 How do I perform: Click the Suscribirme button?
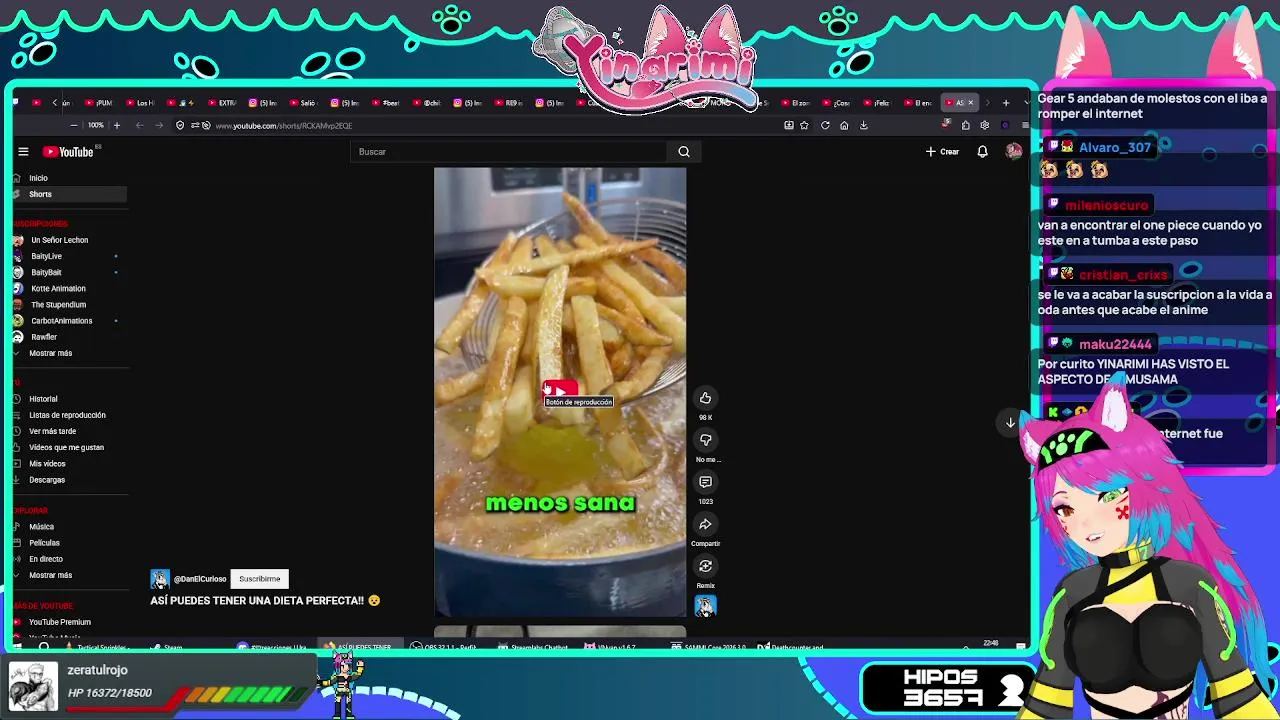tap(259, 579)
